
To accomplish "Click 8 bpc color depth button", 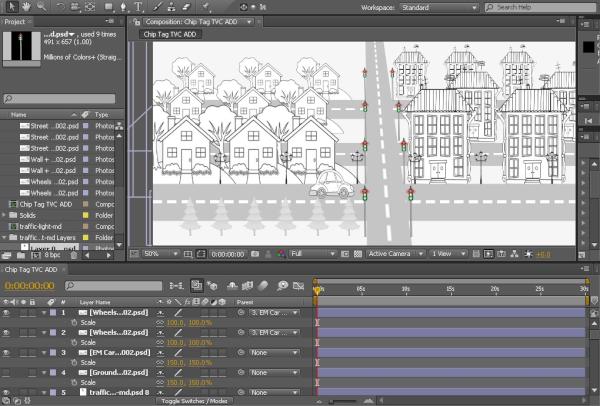I will coord(52,255).
